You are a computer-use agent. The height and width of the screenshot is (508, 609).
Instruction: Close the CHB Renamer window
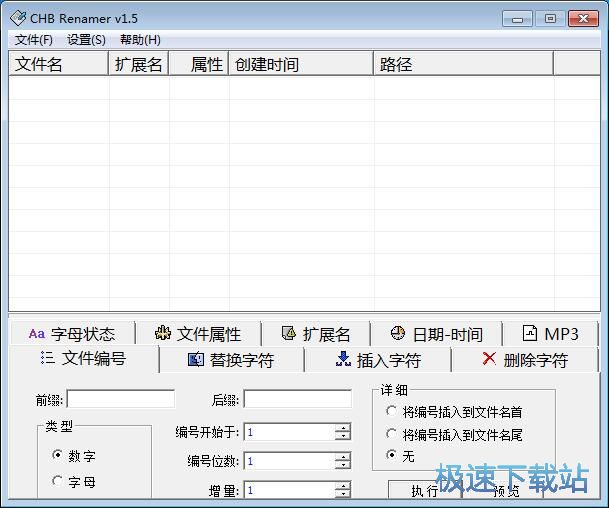[583, 19]
